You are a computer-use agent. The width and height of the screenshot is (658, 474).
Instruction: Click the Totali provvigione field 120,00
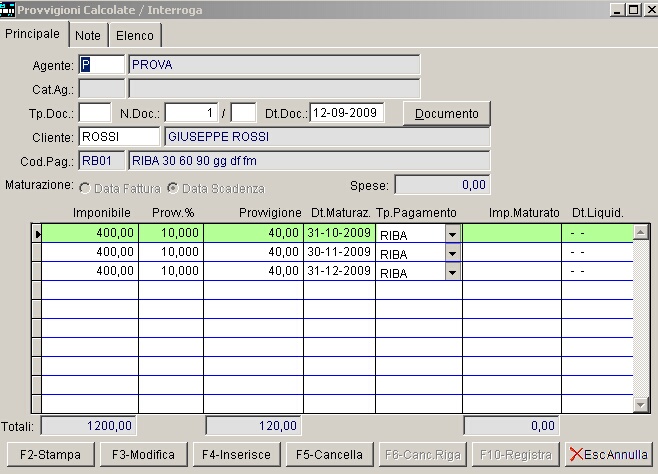[x=253, y=426]
